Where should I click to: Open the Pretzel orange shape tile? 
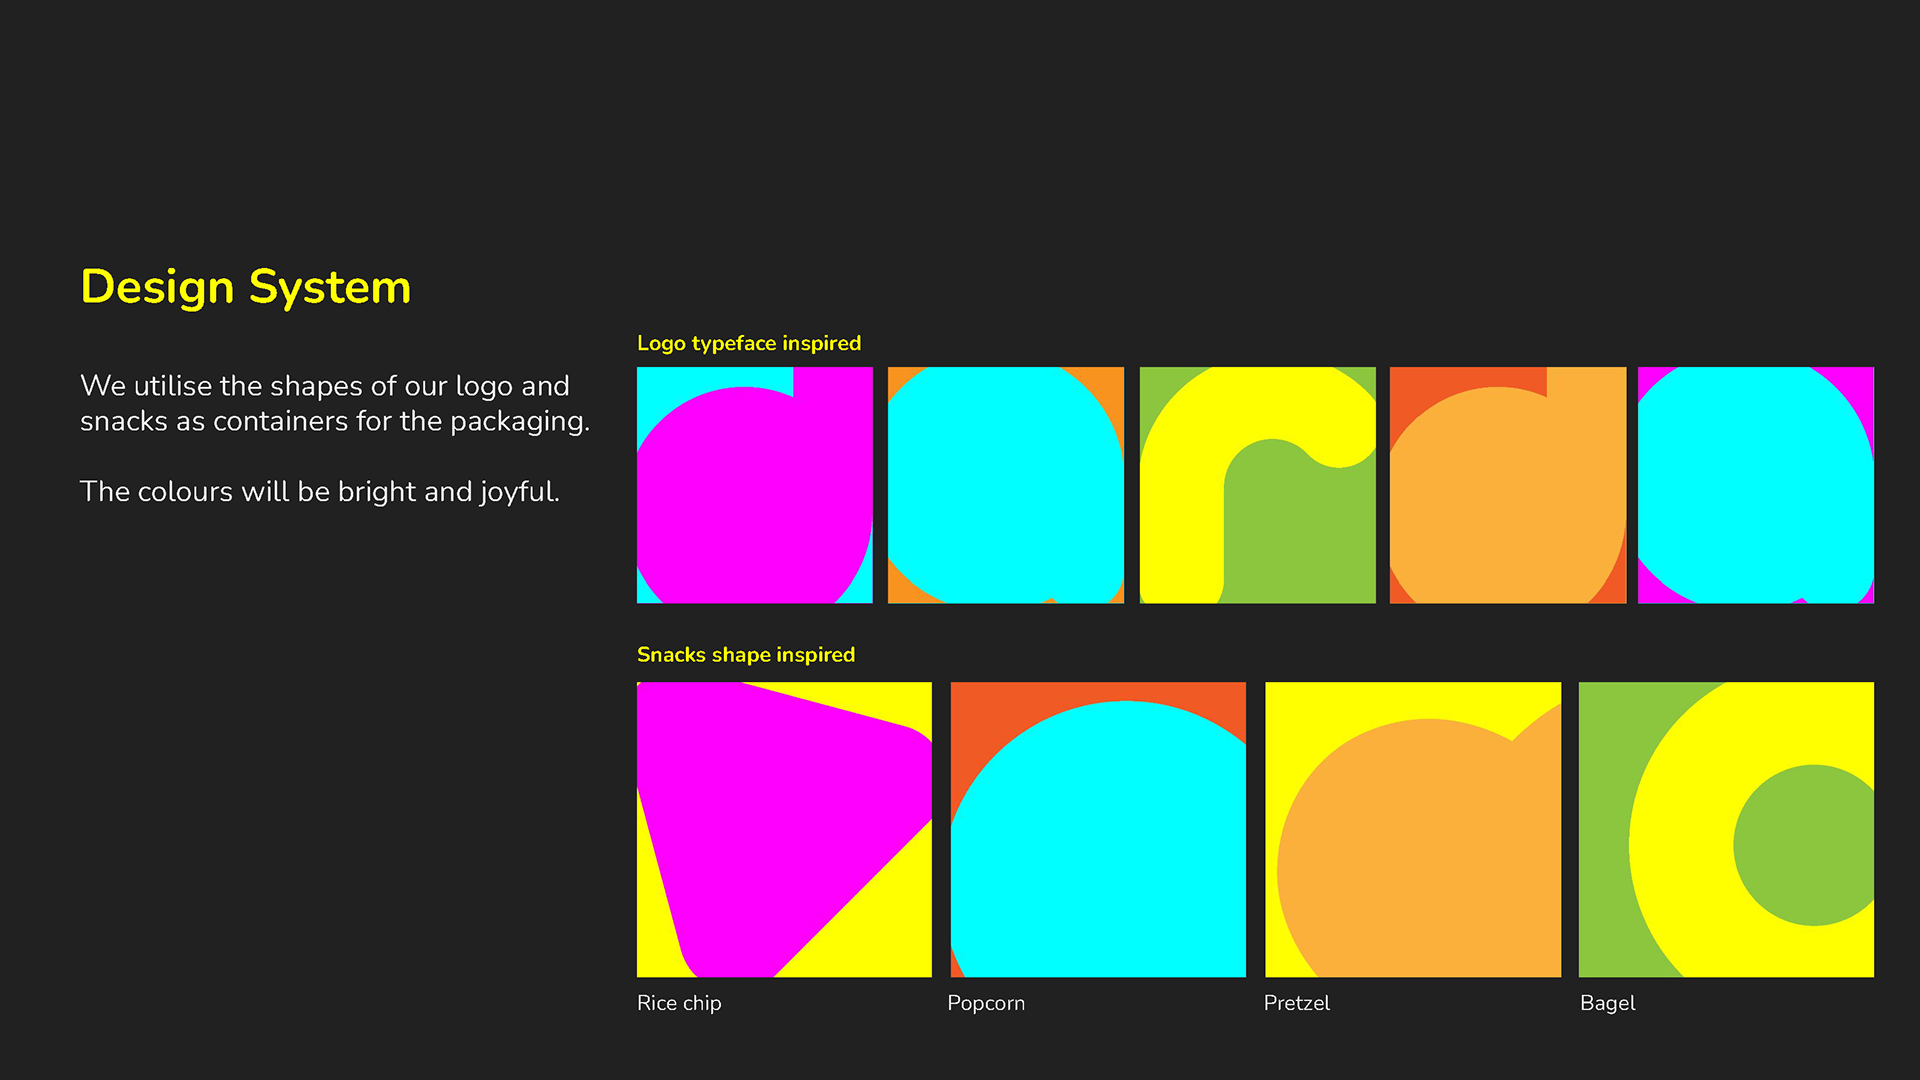(x=1413, y=830)
